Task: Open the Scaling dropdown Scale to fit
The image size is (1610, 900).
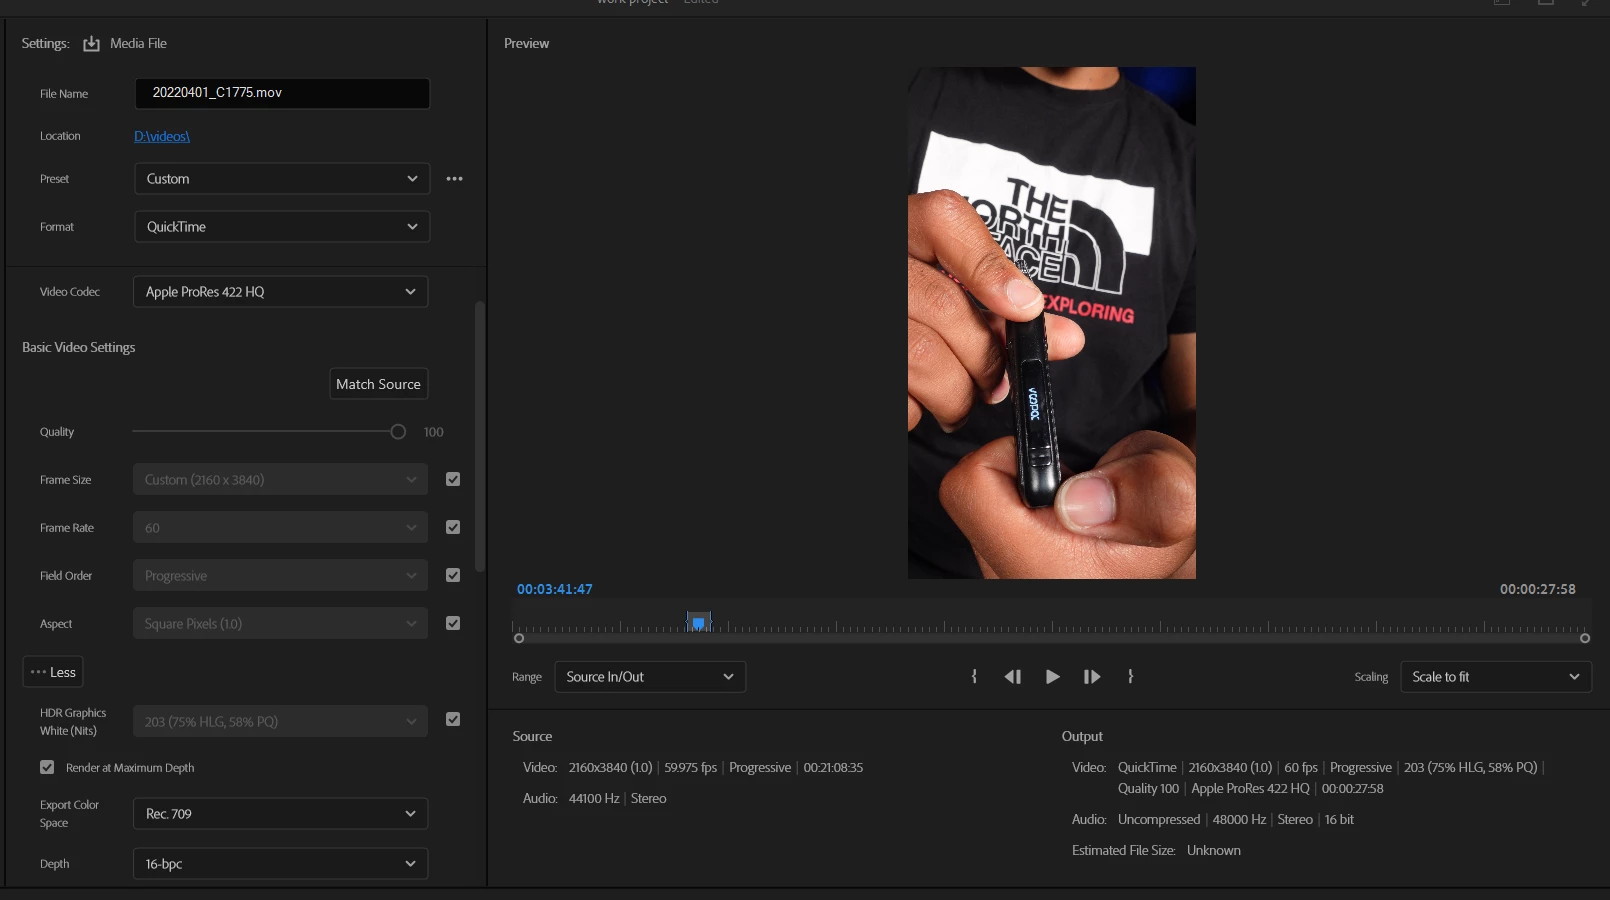Action: 1496,677
